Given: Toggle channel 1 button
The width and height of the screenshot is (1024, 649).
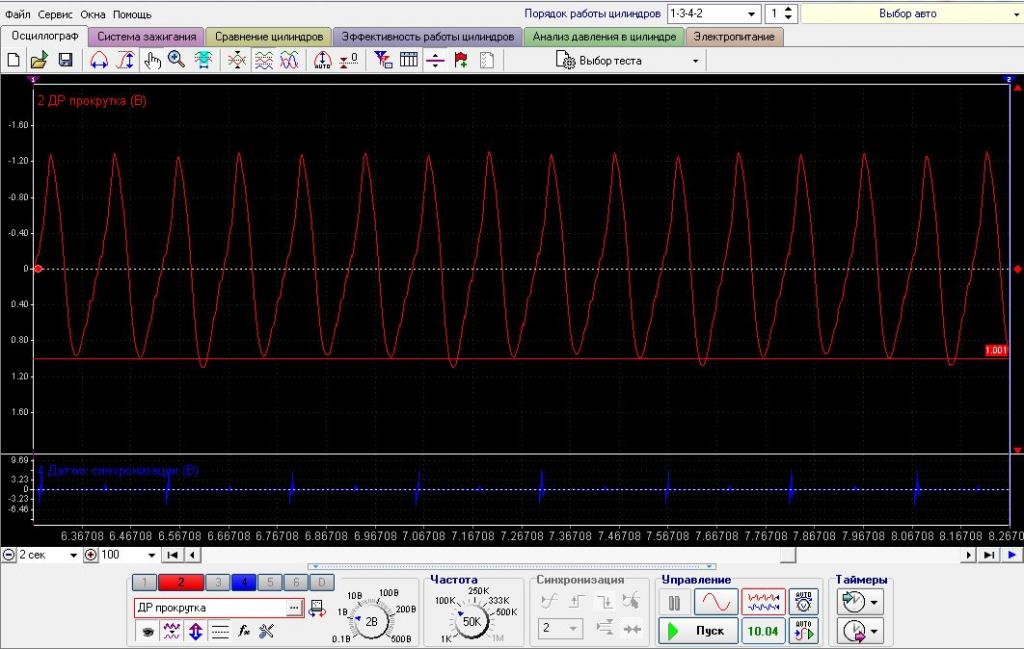Looking at the screenshot, I should pos(144,582).
